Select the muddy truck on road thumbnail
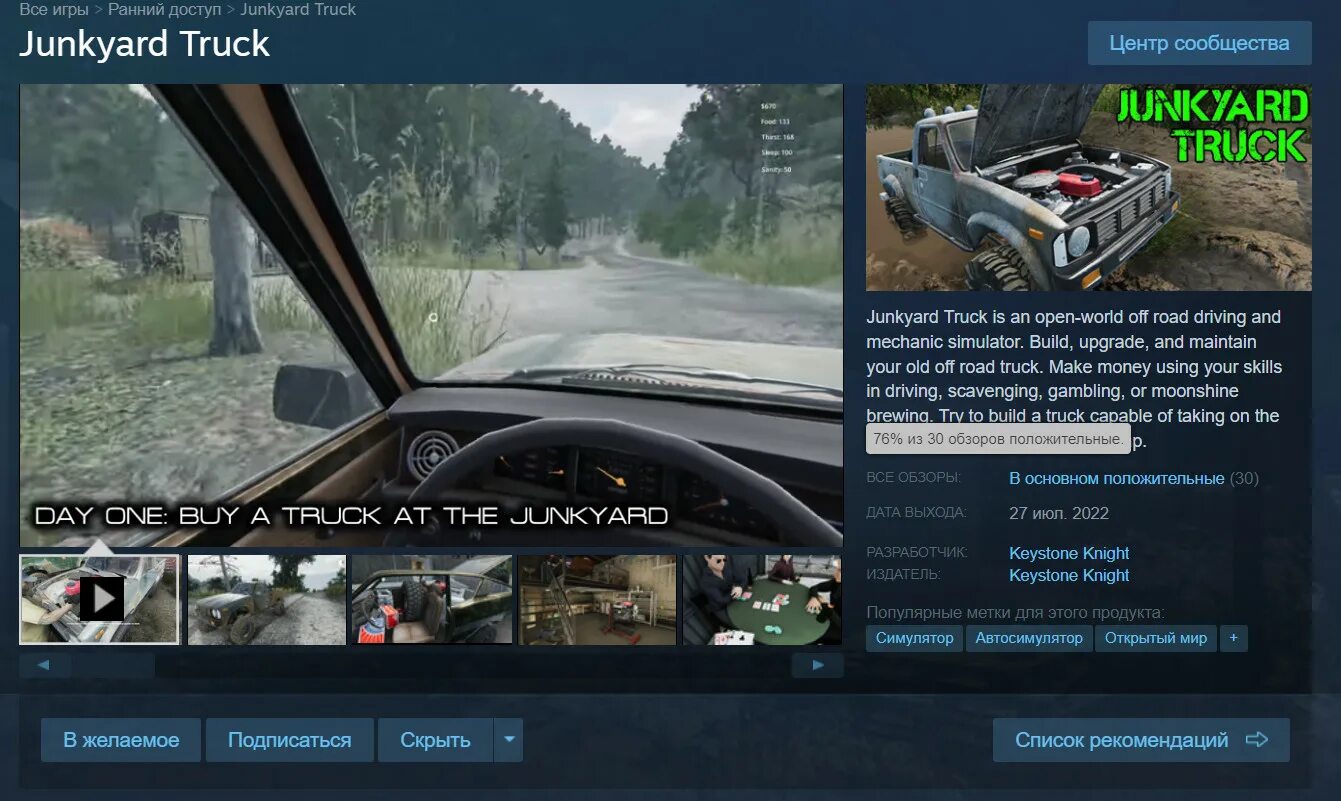 point(266,600)
